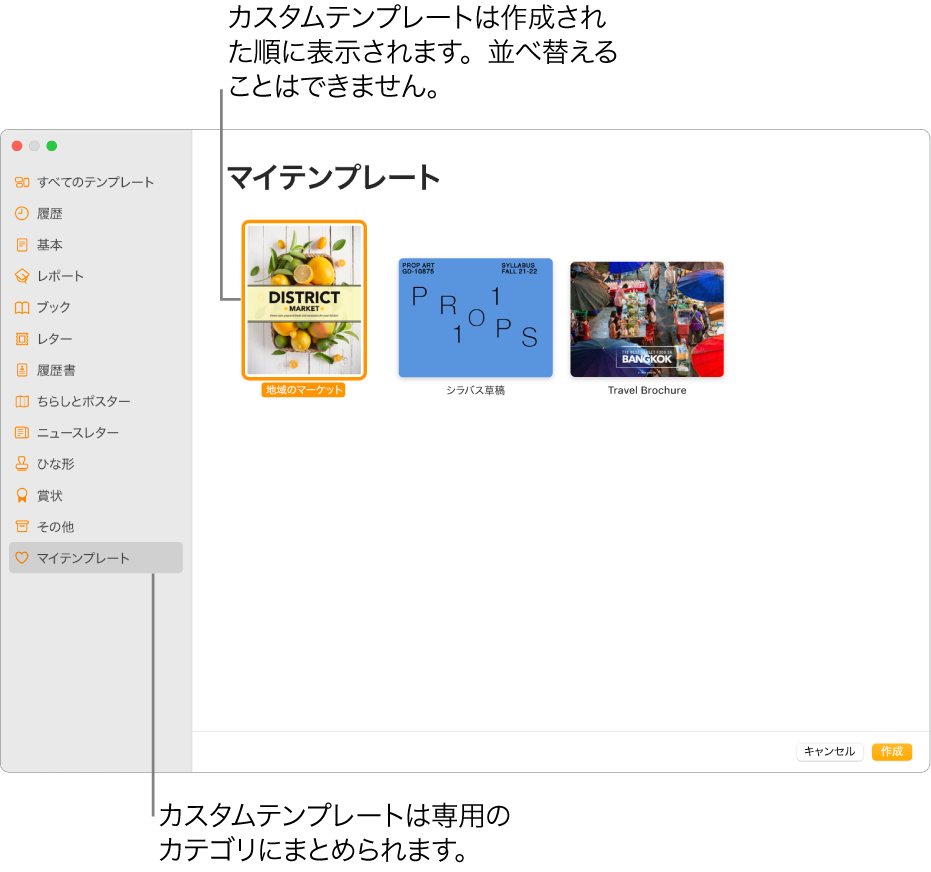Image resolution: width=931 pixels, height=872 pixels.
Task: Pick the Bangkok Travel Brochure thumbnail
Action: 647,319
